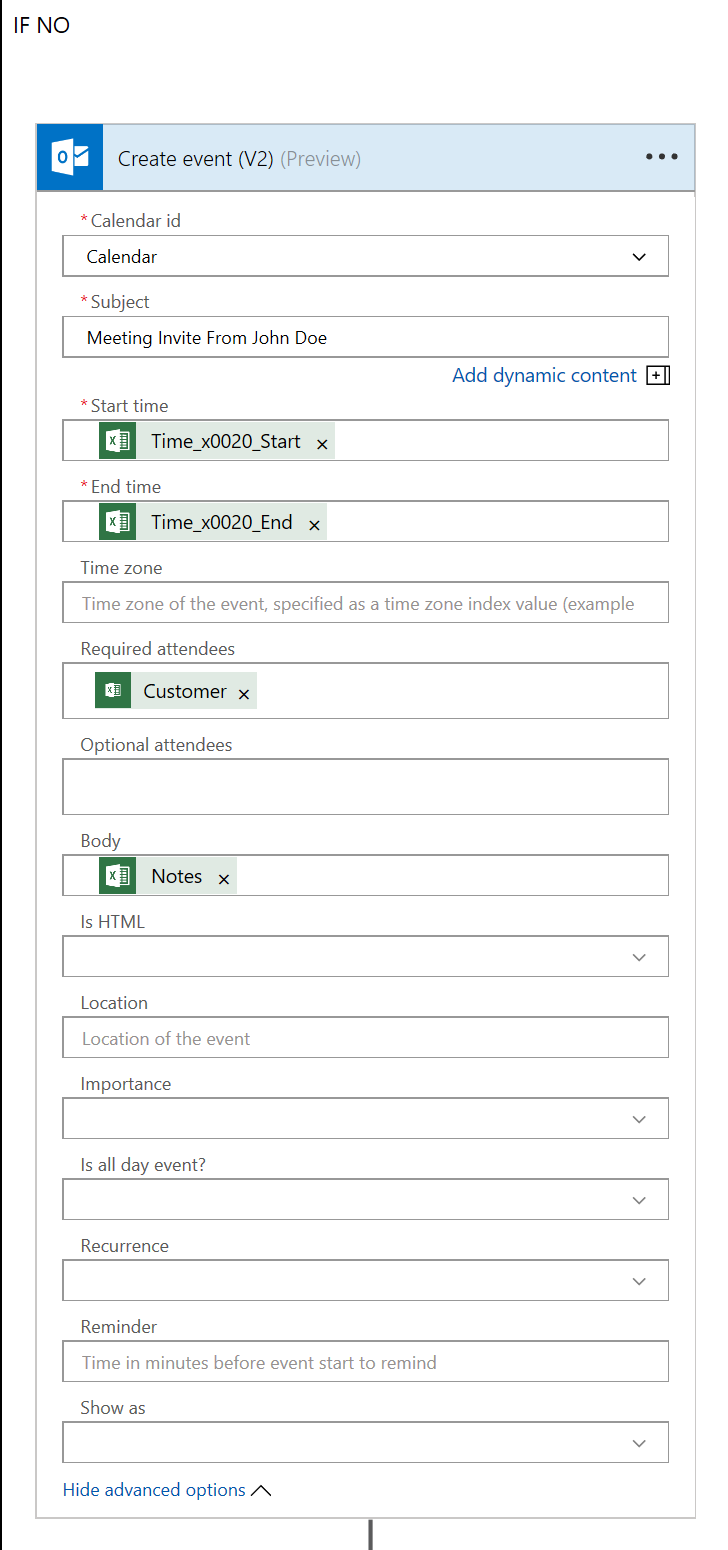
Task: Open the three-dot menu for Create event
Action: pos(661,157)
